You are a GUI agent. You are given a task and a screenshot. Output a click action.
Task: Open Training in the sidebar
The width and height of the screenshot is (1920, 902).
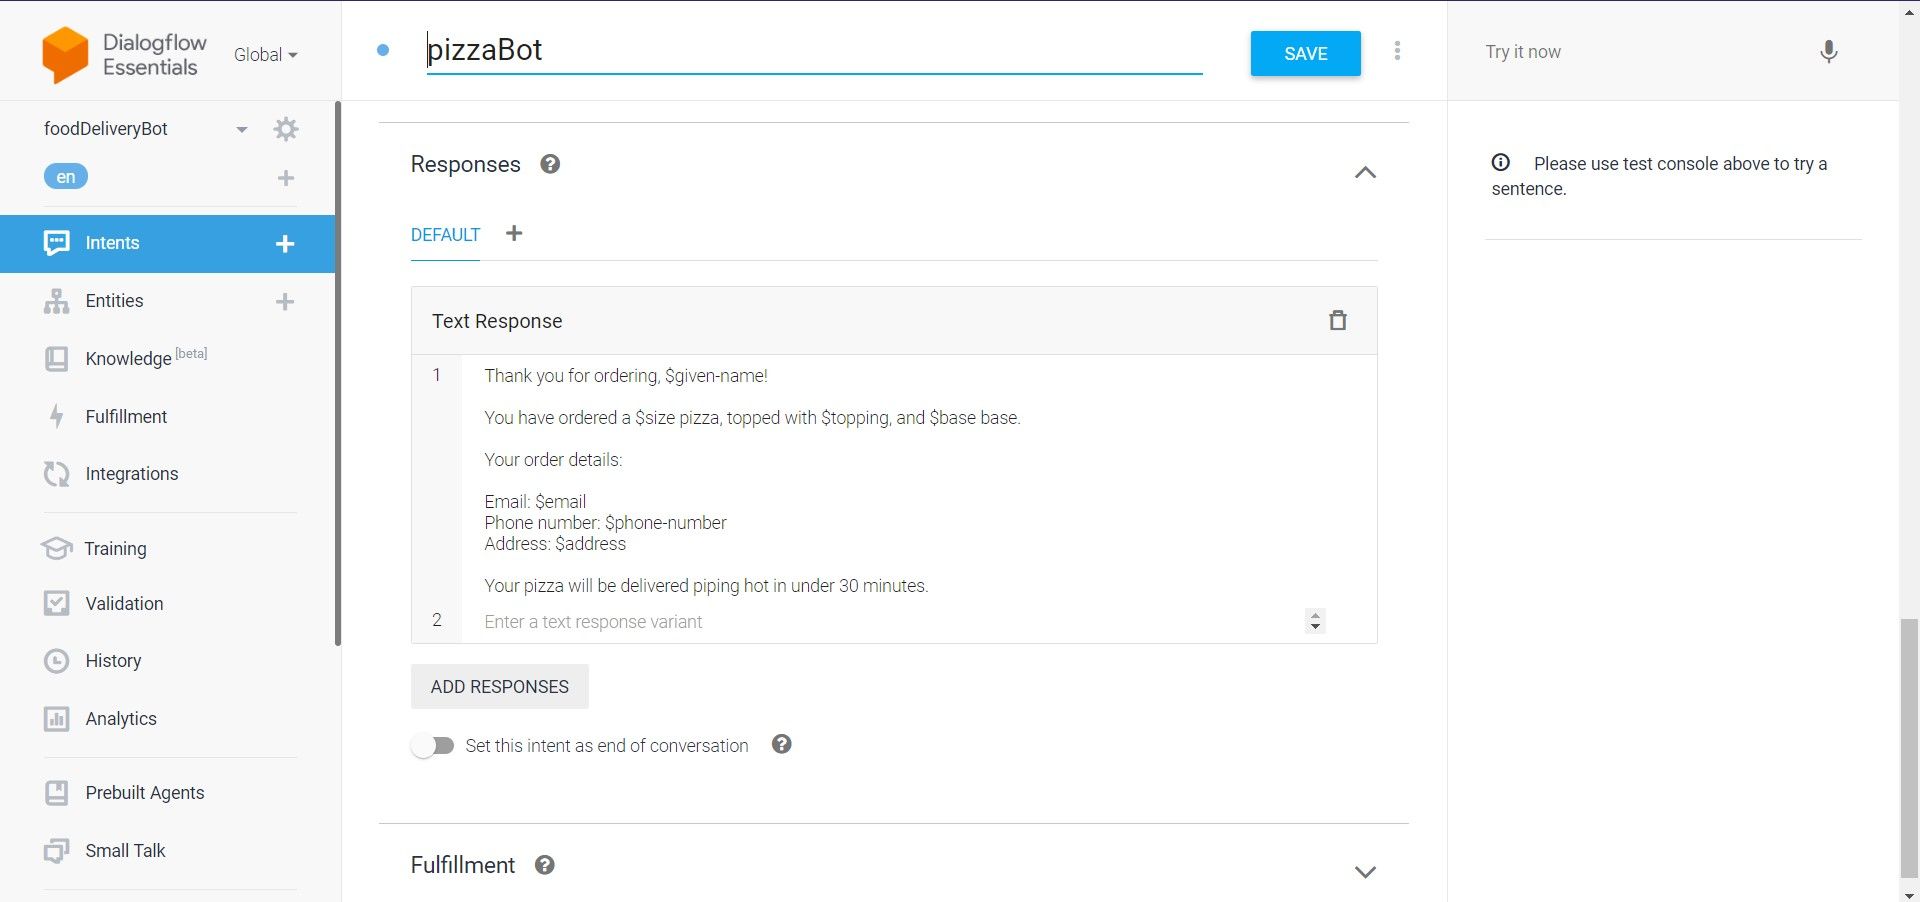coord(115,549)
